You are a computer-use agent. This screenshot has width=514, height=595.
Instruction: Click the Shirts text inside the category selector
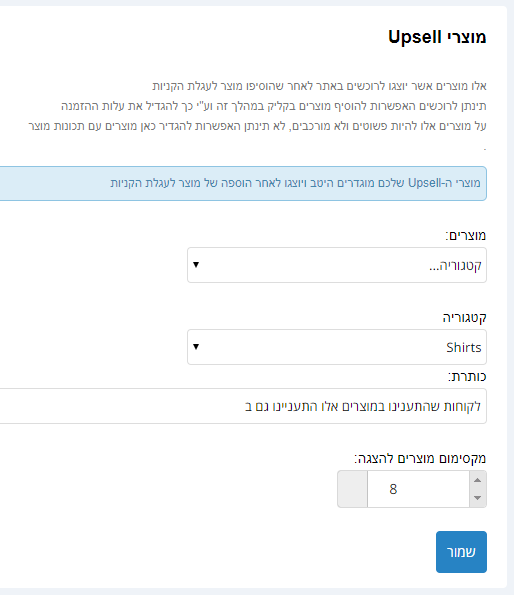(x=464, y=347)
